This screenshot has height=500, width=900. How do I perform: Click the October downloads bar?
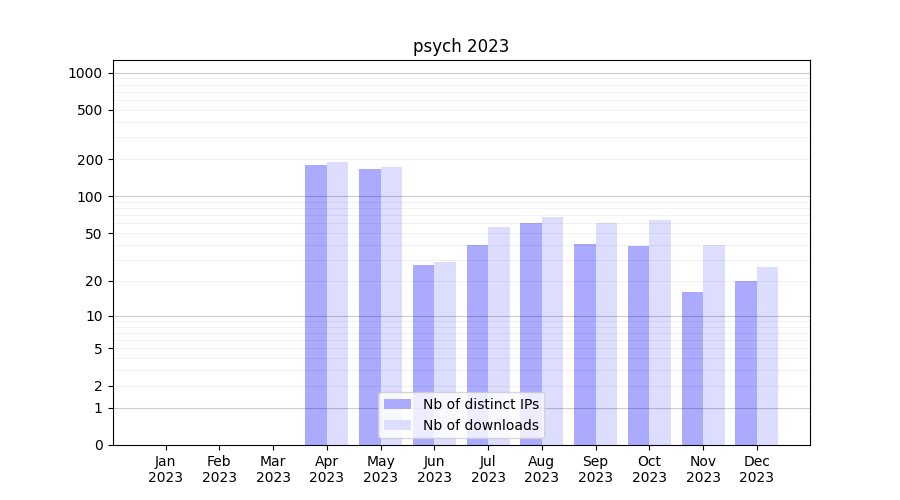pyautogui.click(x=660, y=332)
